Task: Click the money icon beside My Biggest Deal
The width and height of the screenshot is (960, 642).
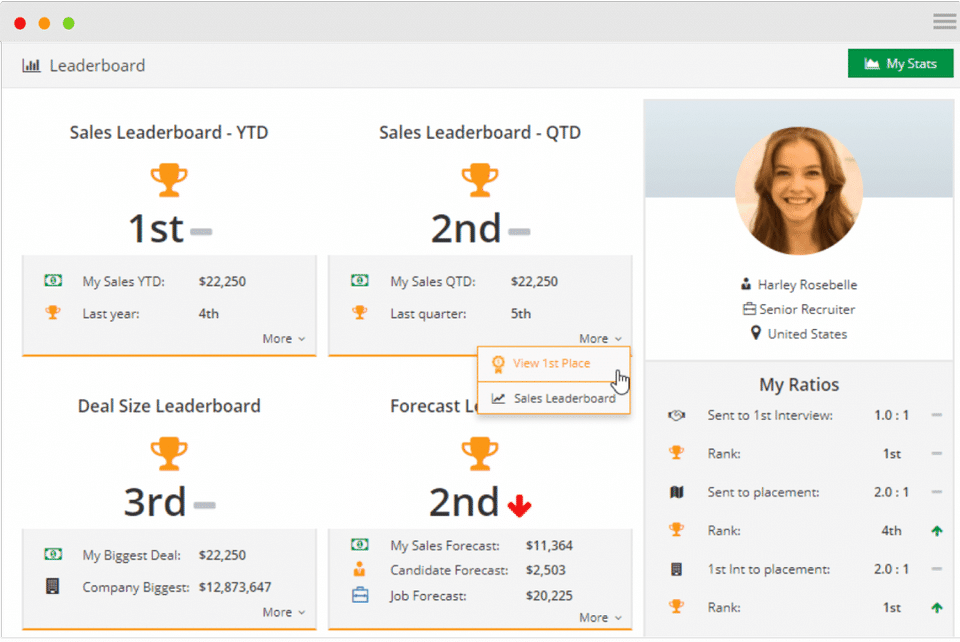Action: coord(53,554)
